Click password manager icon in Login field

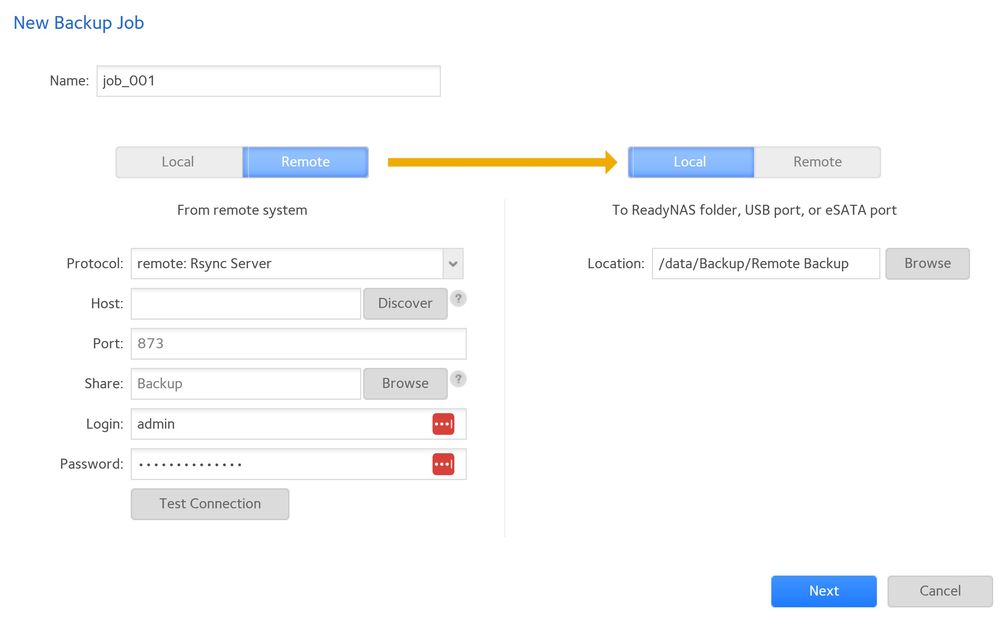pyautogui.click(x=443, y=424)
